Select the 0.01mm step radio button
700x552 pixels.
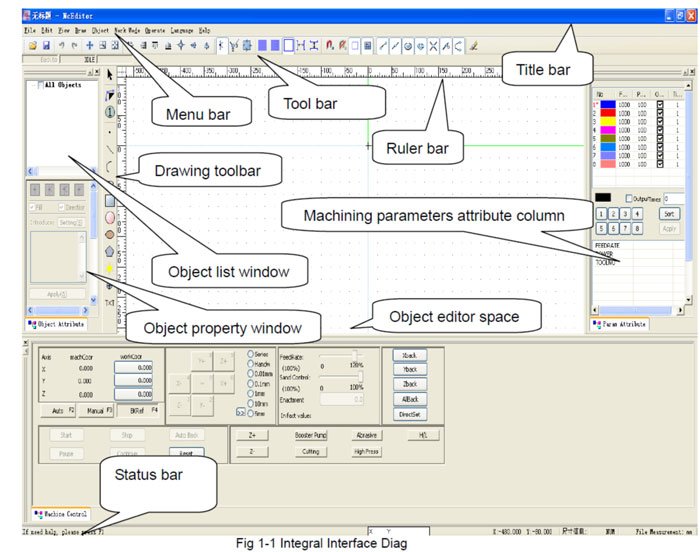pos(250,373)
